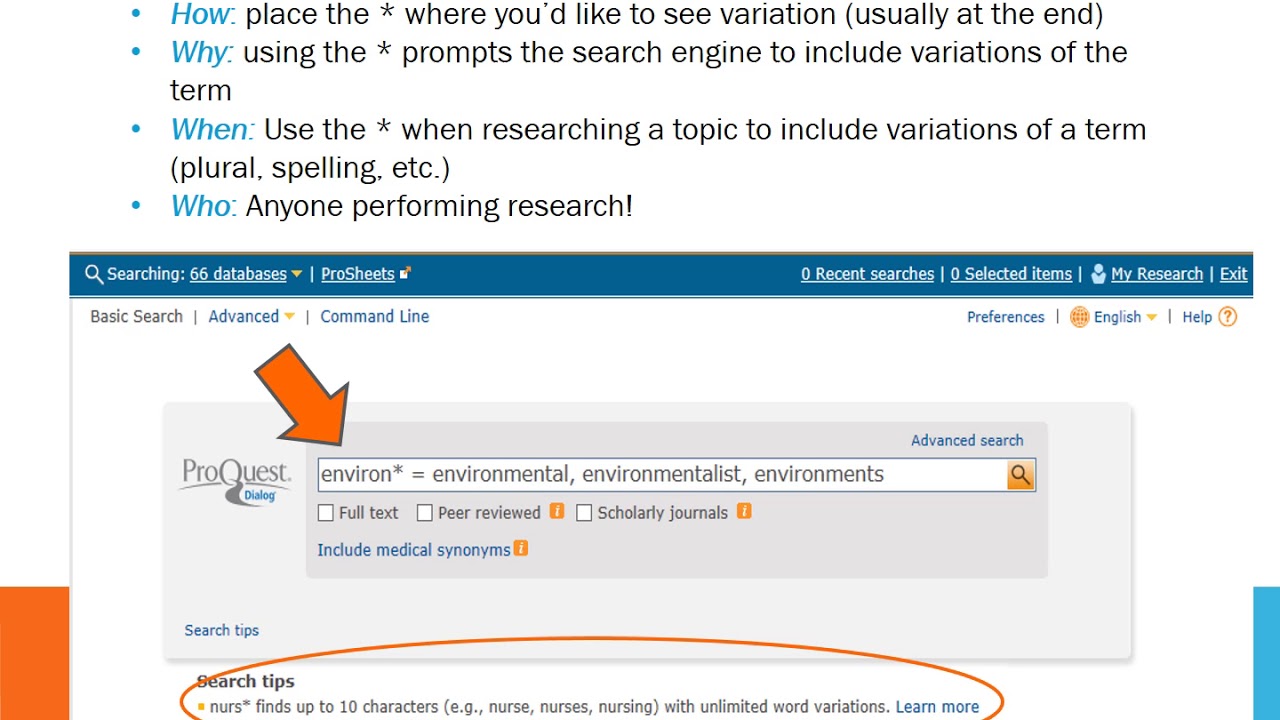This screenshot has height=720, width=1280.
Task: Switch to Basic Search
Action: [x=136, y=317]
